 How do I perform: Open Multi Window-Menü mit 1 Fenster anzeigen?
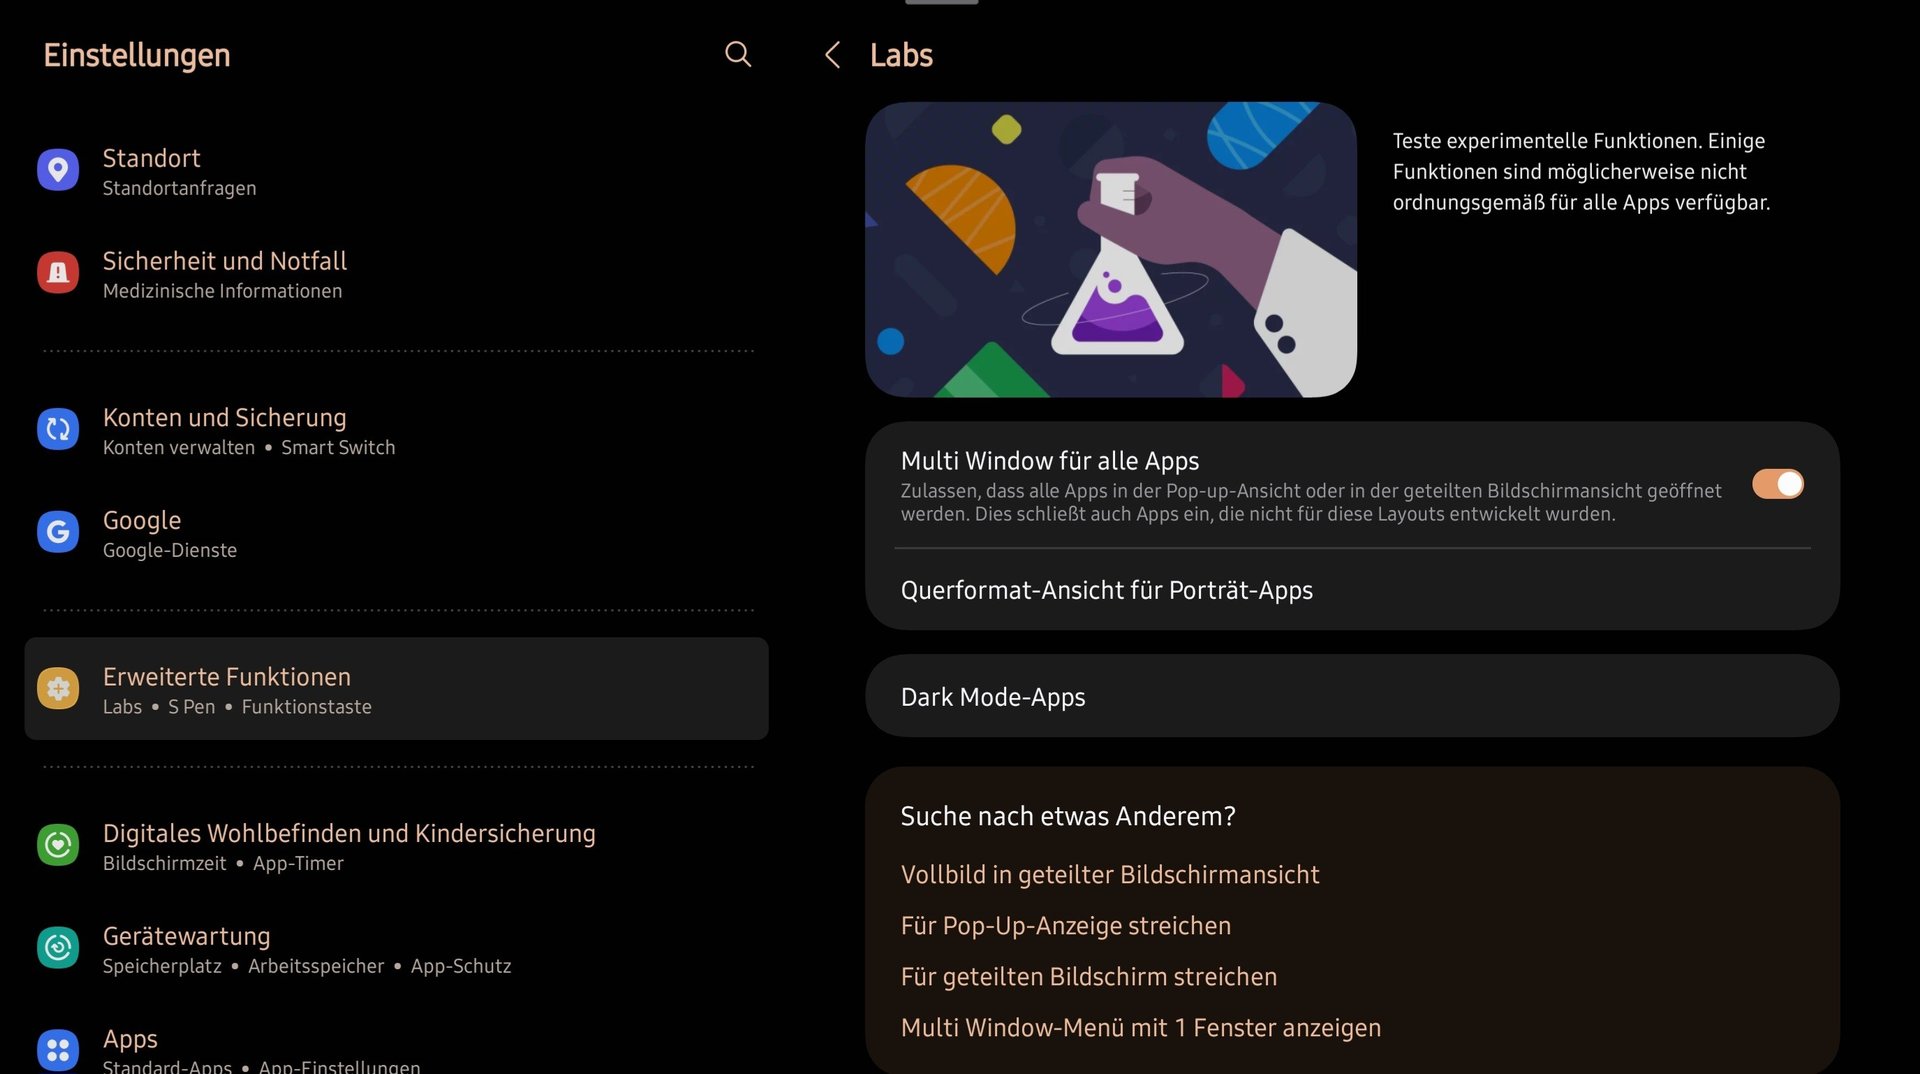(x=1141, y=1028)
